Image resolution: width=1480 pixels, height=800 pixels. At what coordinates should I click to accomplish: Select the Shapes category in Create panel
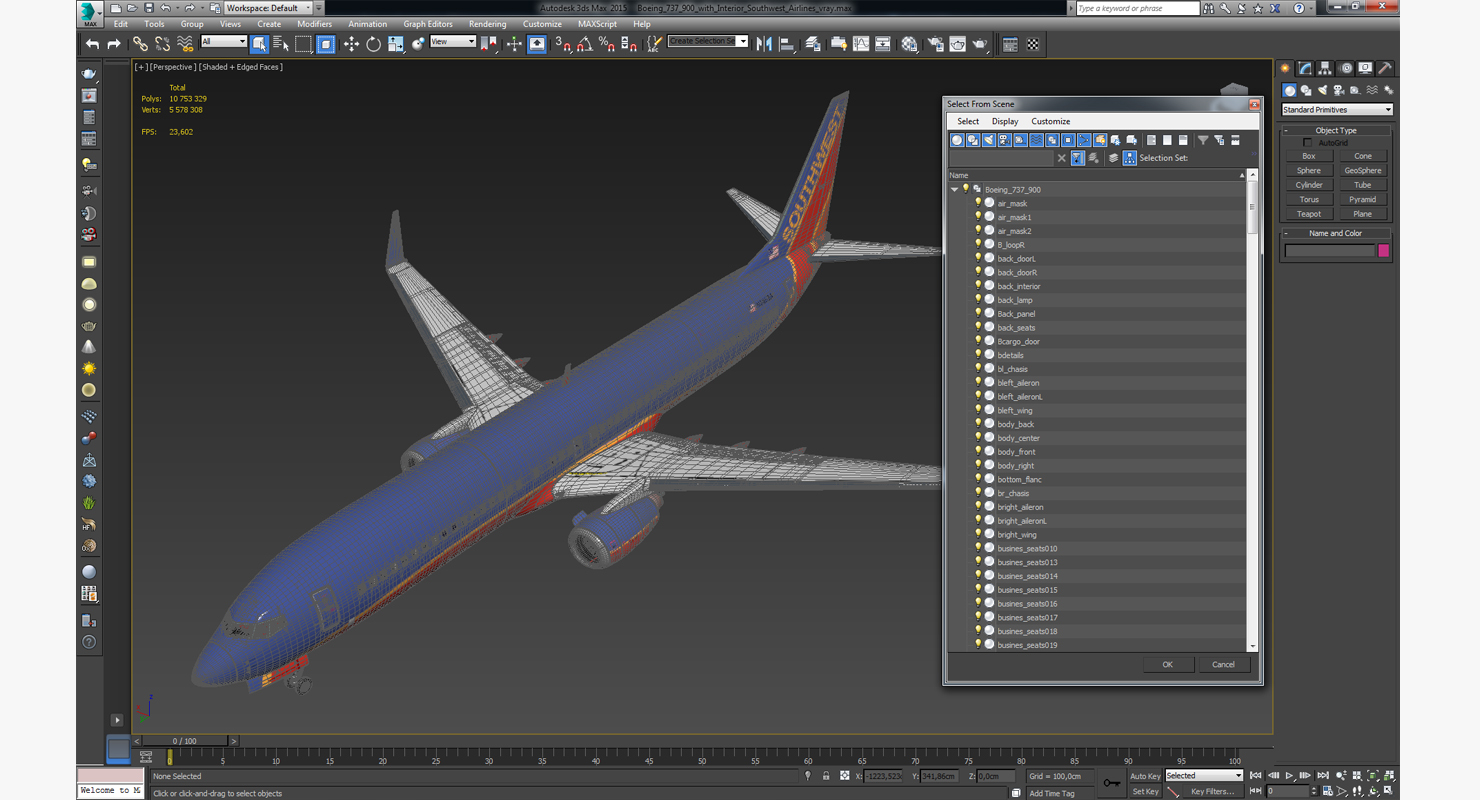[1306, 90]
